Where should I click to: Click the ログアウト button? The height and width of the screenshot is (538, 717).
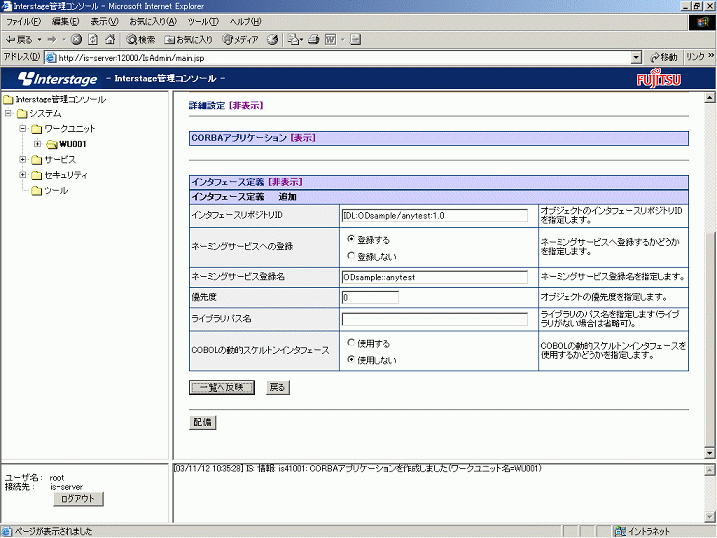78,499
